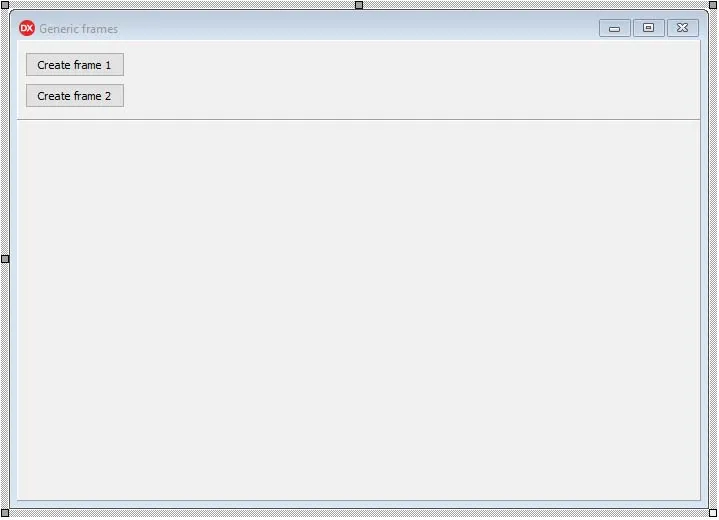Select the top-right corner sizing handle

[x=713, y=5]
